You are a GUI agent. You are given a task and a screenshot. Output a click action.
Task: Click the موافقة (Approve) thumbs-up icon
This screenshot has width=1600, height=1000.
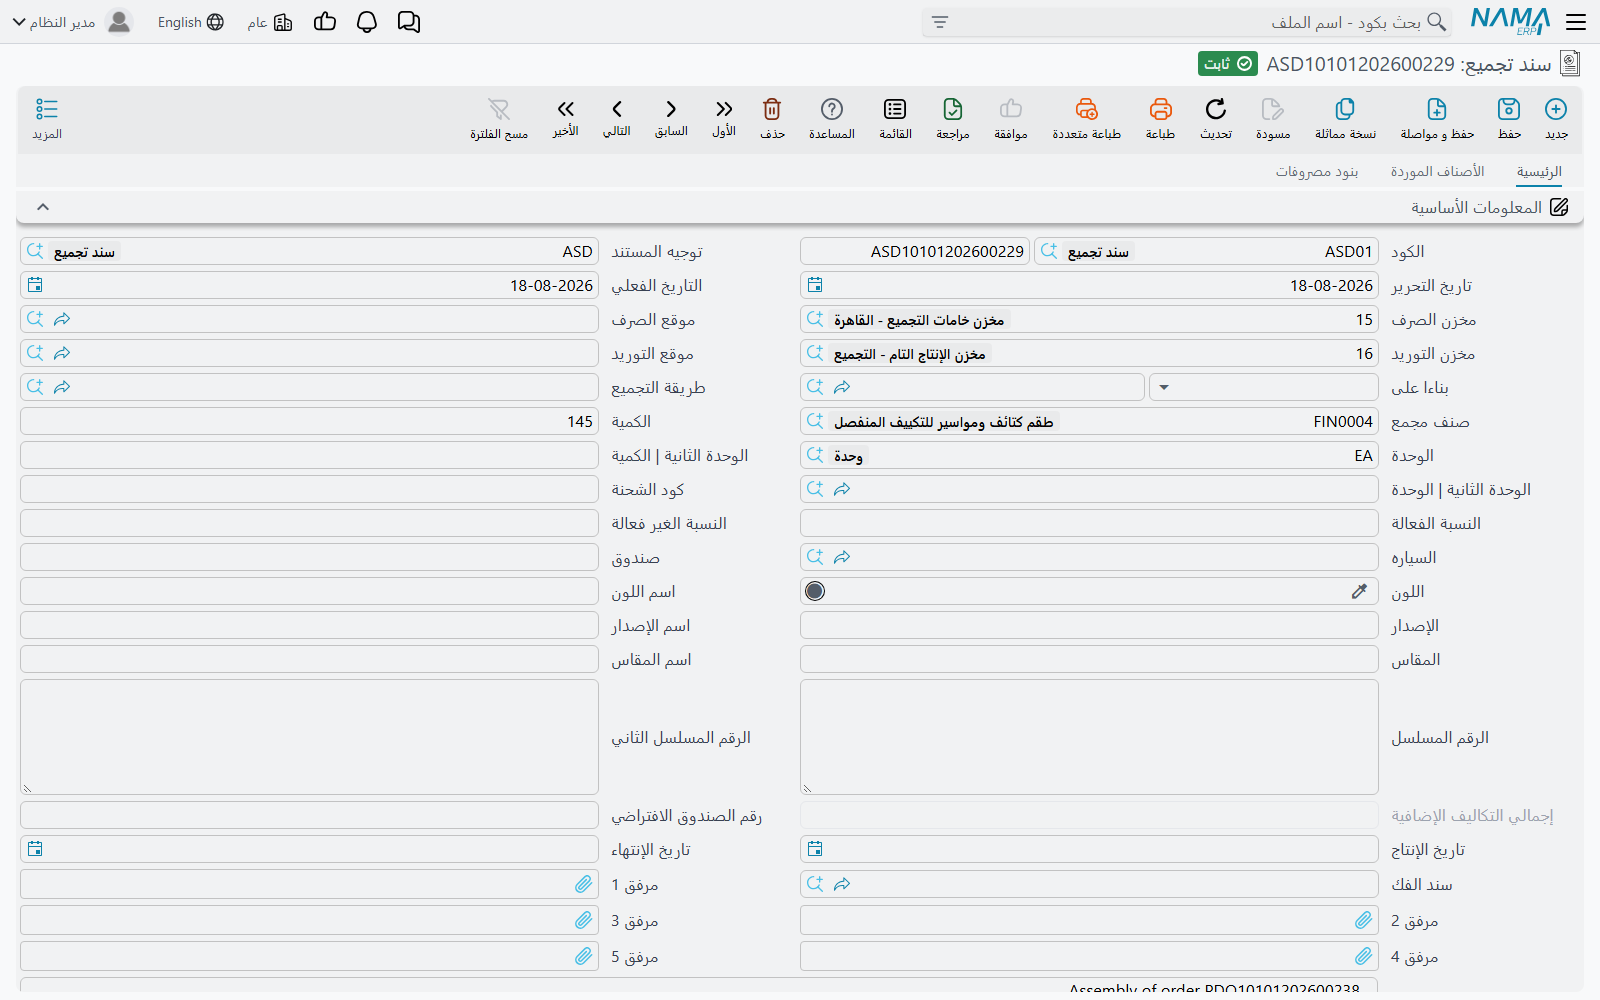click(1011, 109)
